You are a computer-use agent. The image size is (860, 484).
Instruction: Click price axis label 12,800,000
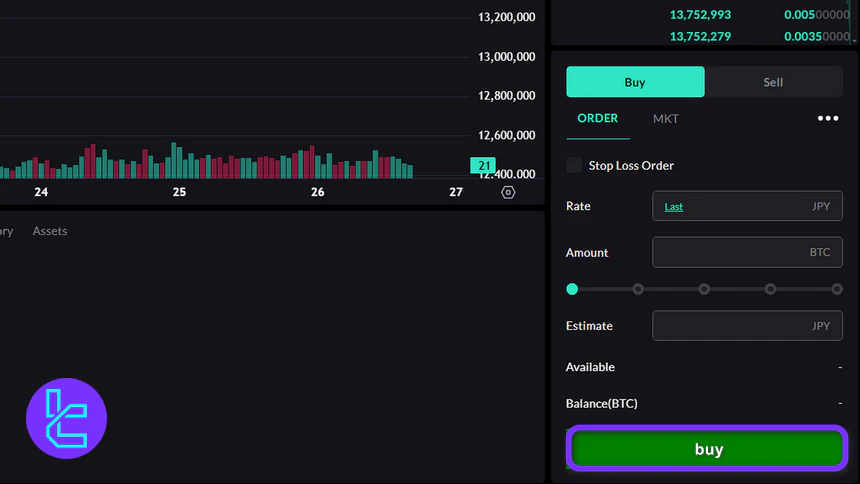coord(507,95)
